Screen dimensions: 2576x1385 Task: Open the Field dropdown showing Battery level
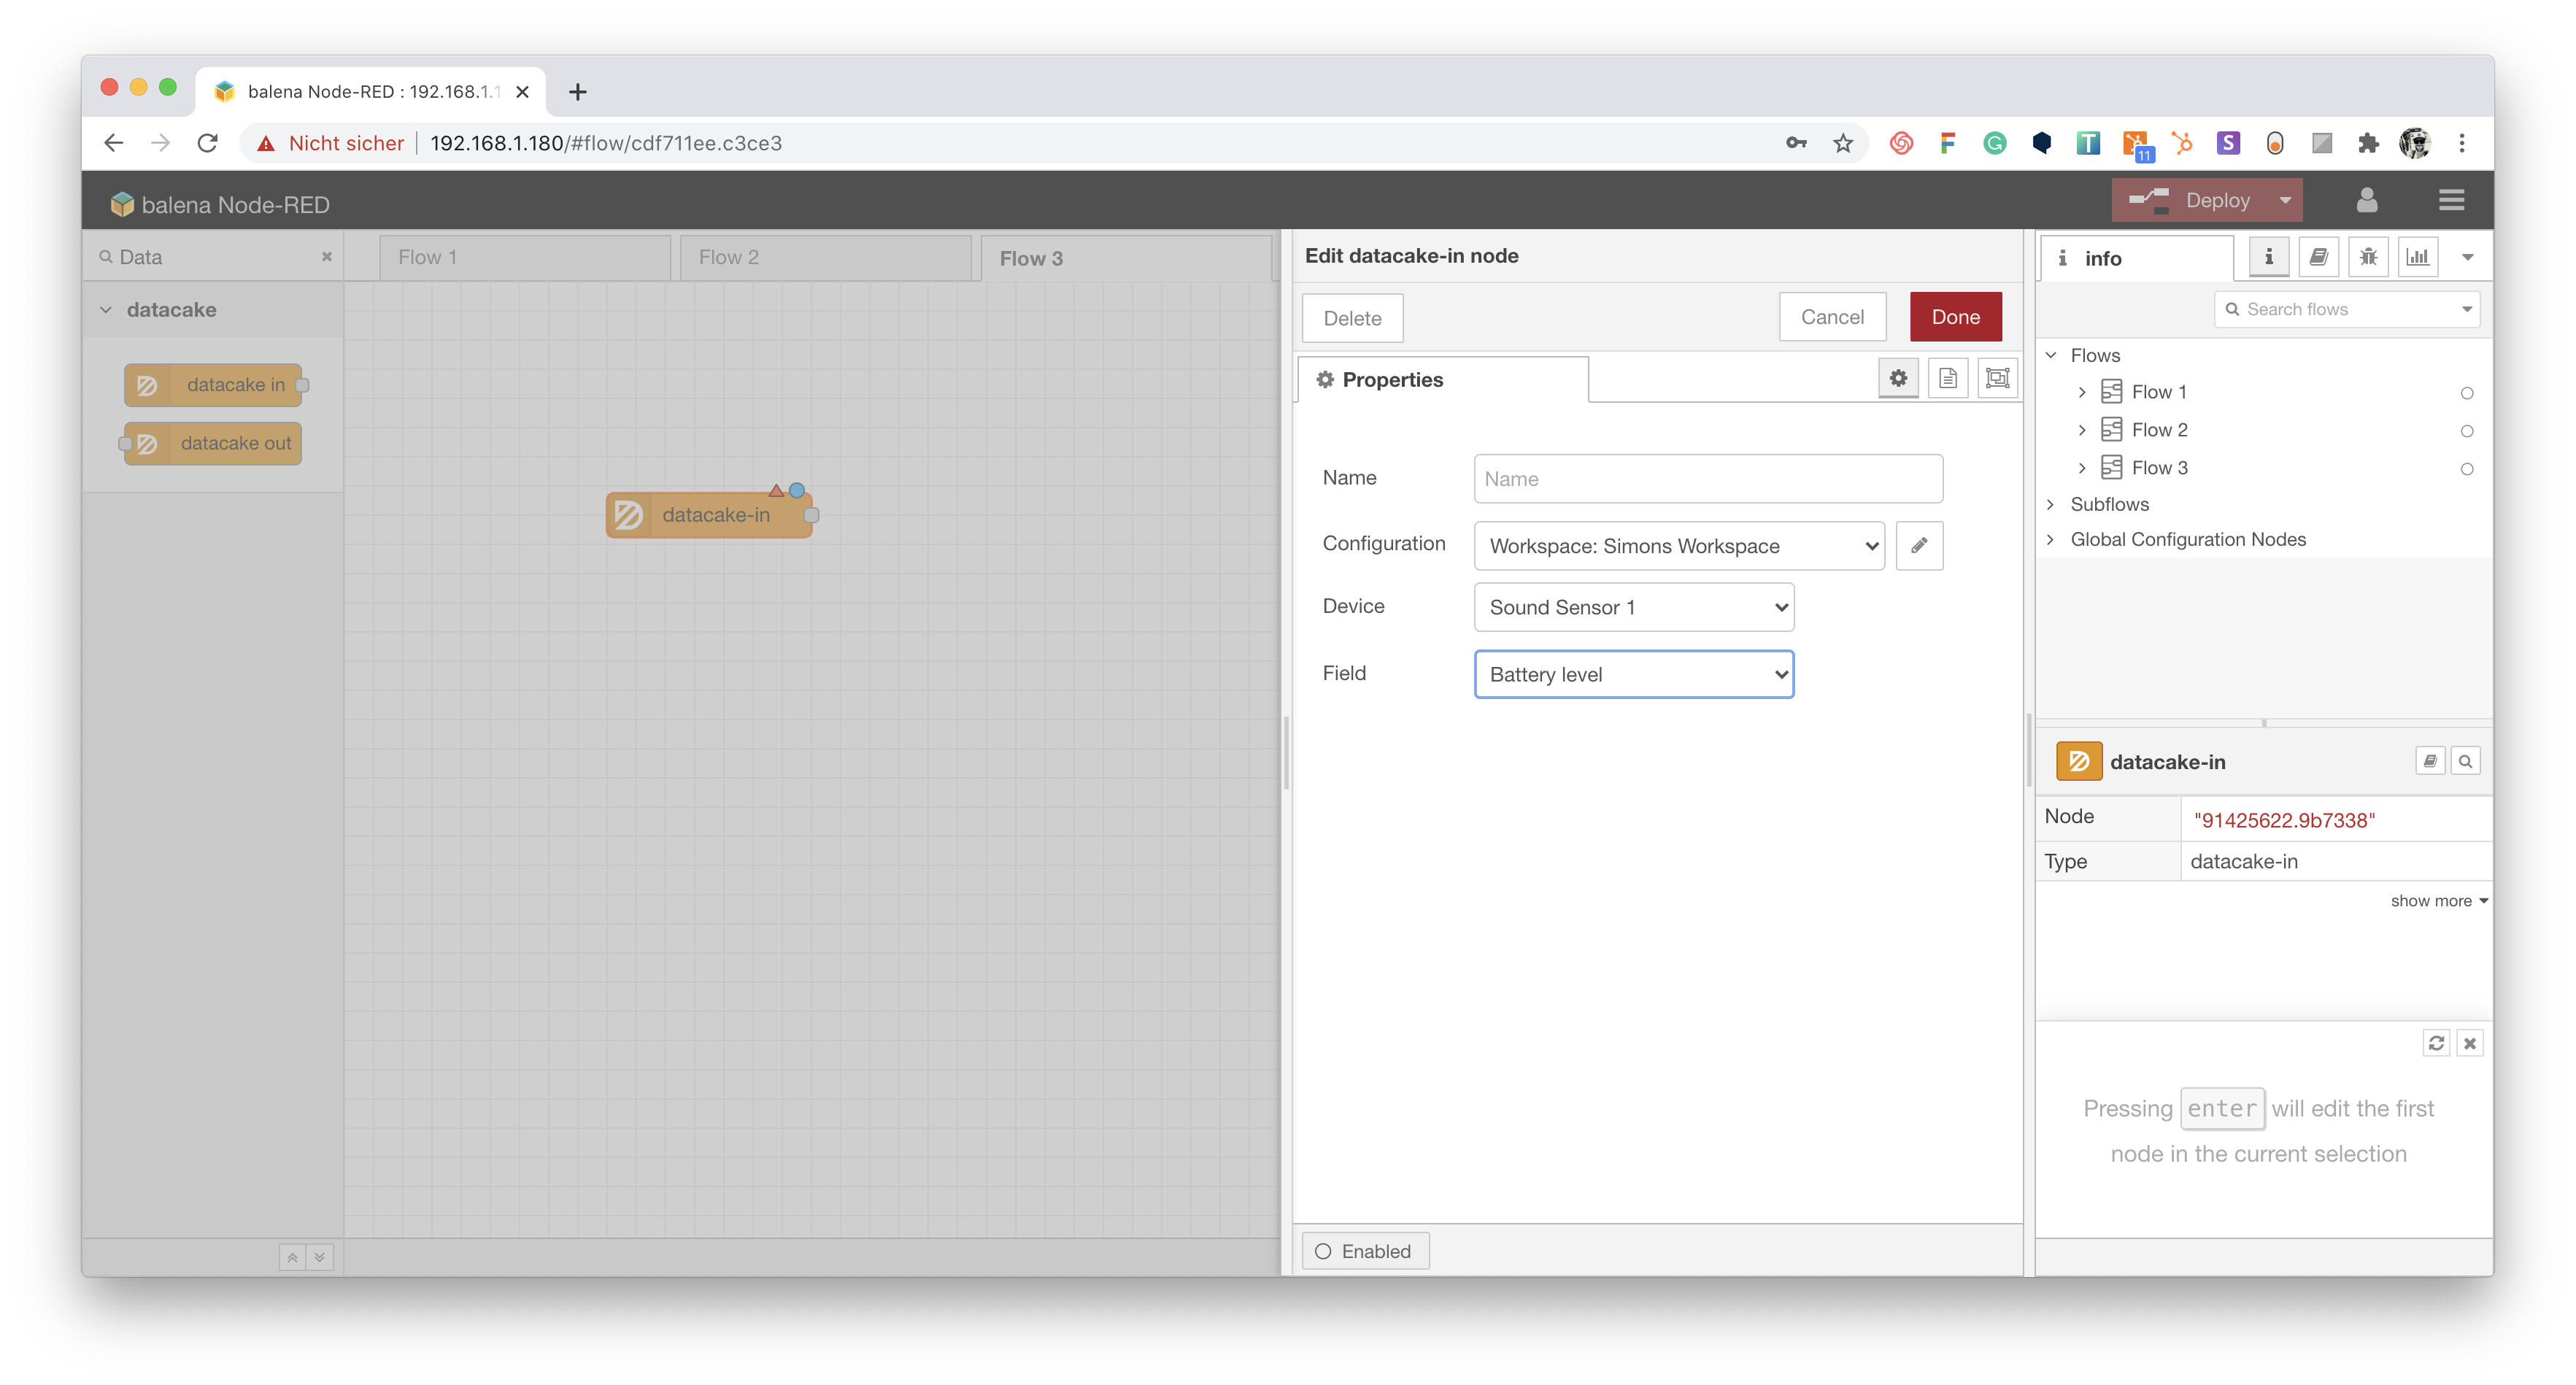coord(1634,674)
